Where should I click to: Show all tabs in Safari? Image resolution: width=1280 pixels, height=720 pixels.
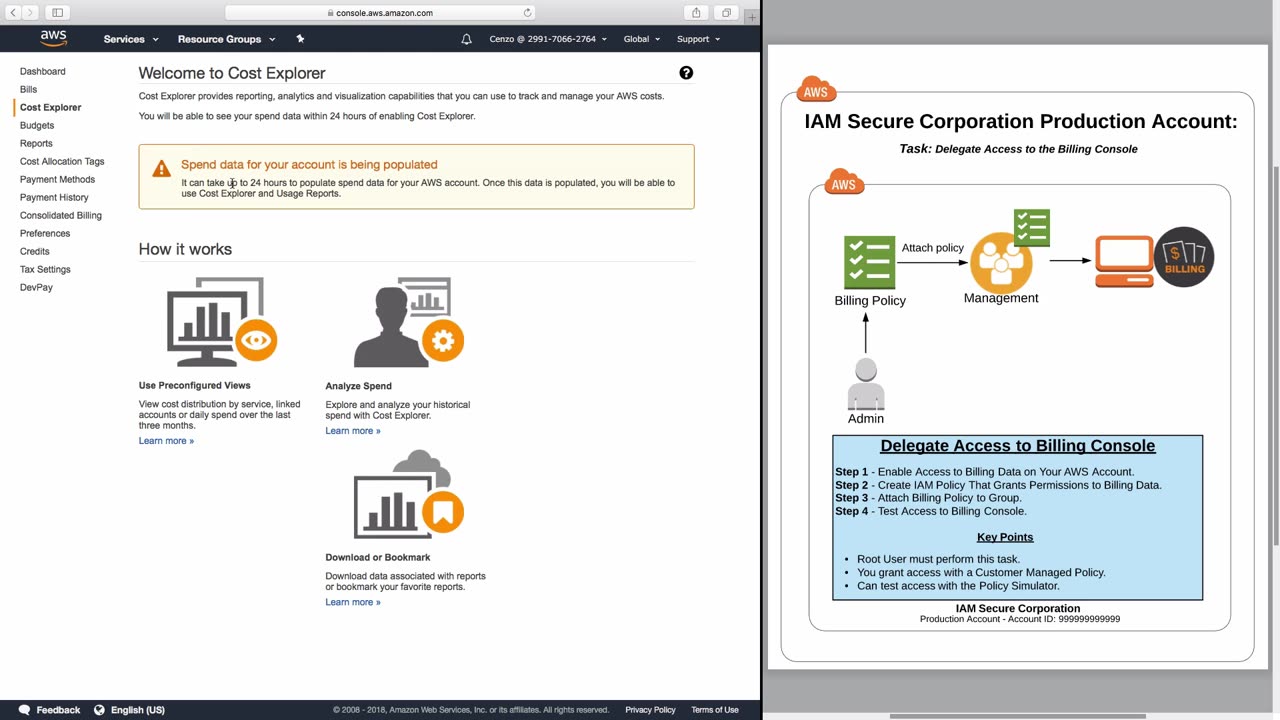pyautogui.click(x=726, y=13)
